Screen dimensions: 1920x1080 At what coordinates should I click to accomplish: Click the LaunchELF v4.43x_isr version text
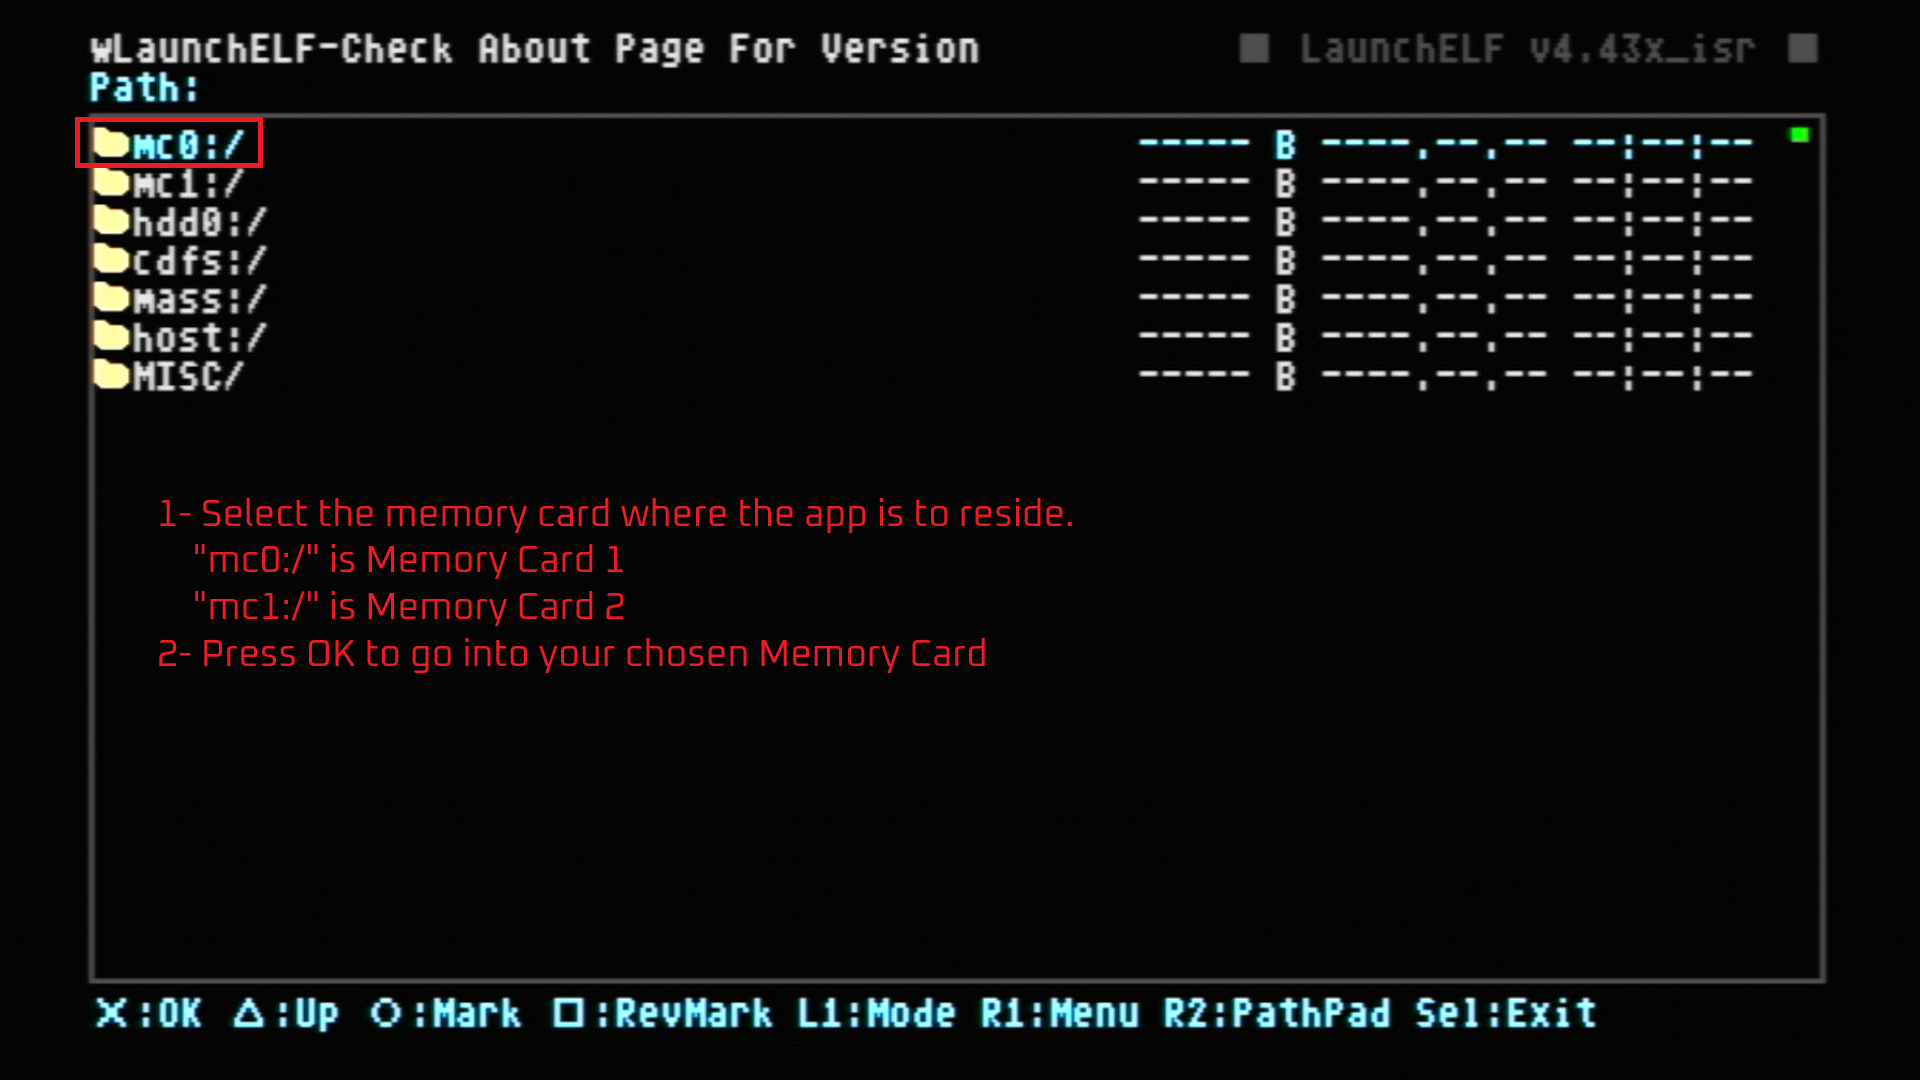[1527, 49]
